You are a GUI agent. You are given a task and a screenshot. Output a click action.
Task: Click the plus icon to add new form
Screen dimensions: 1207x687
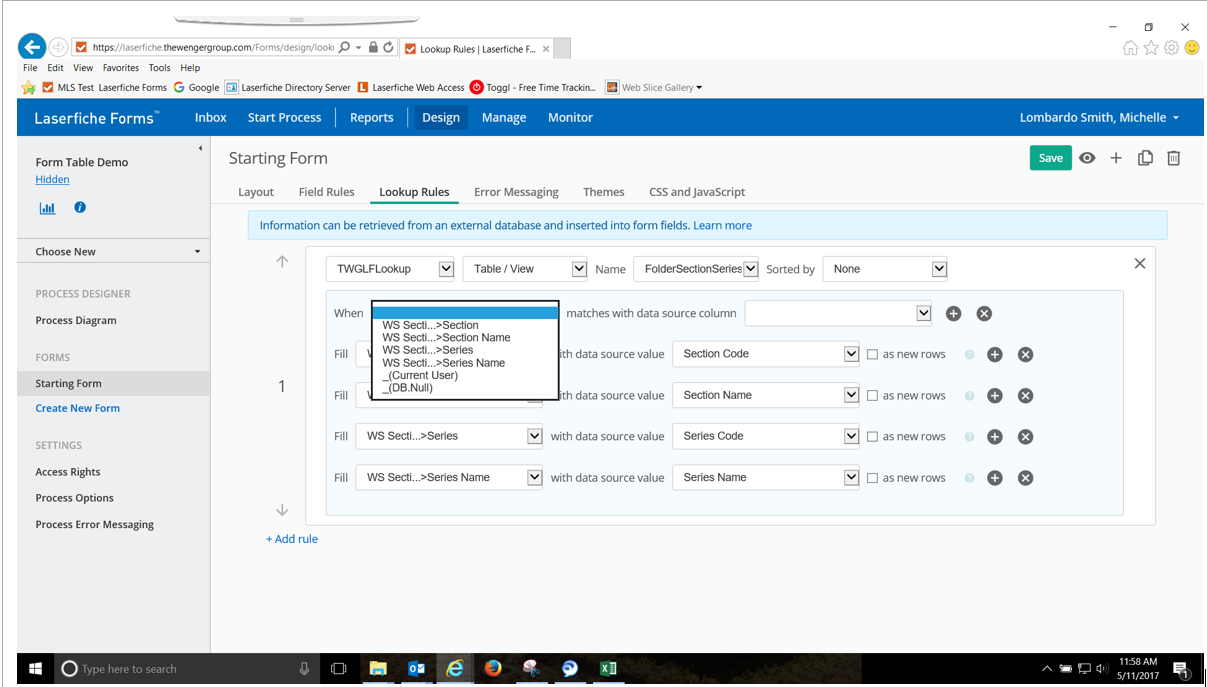(x=1116, y=158)
